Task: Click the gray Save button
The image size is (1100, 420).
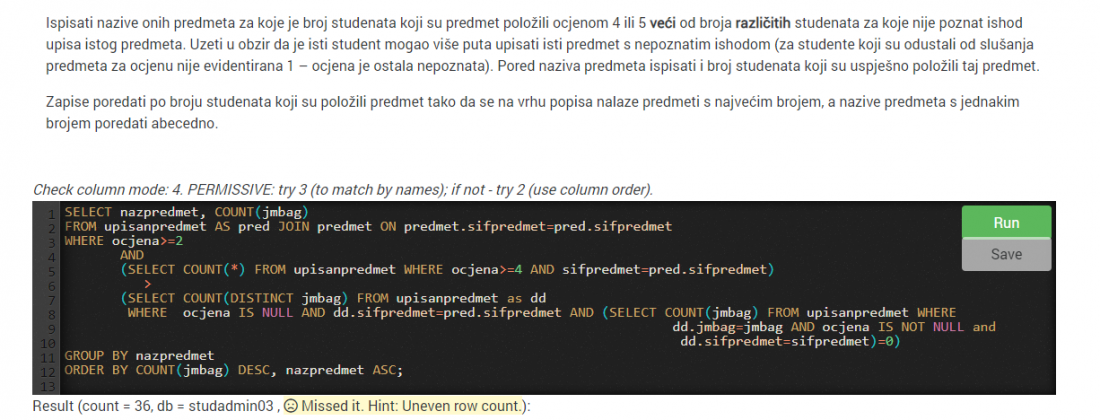Action: point(1006,255)
